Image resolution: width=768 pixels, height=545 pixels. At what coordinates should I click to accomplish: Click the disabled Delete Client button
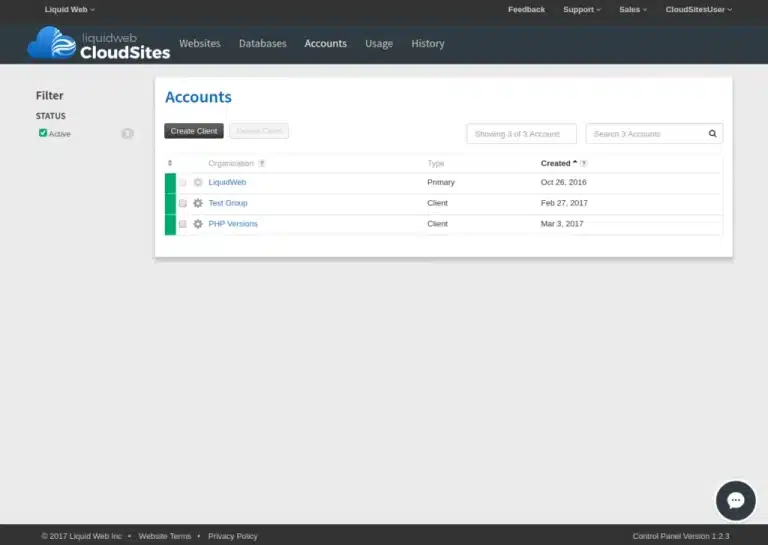259,131
